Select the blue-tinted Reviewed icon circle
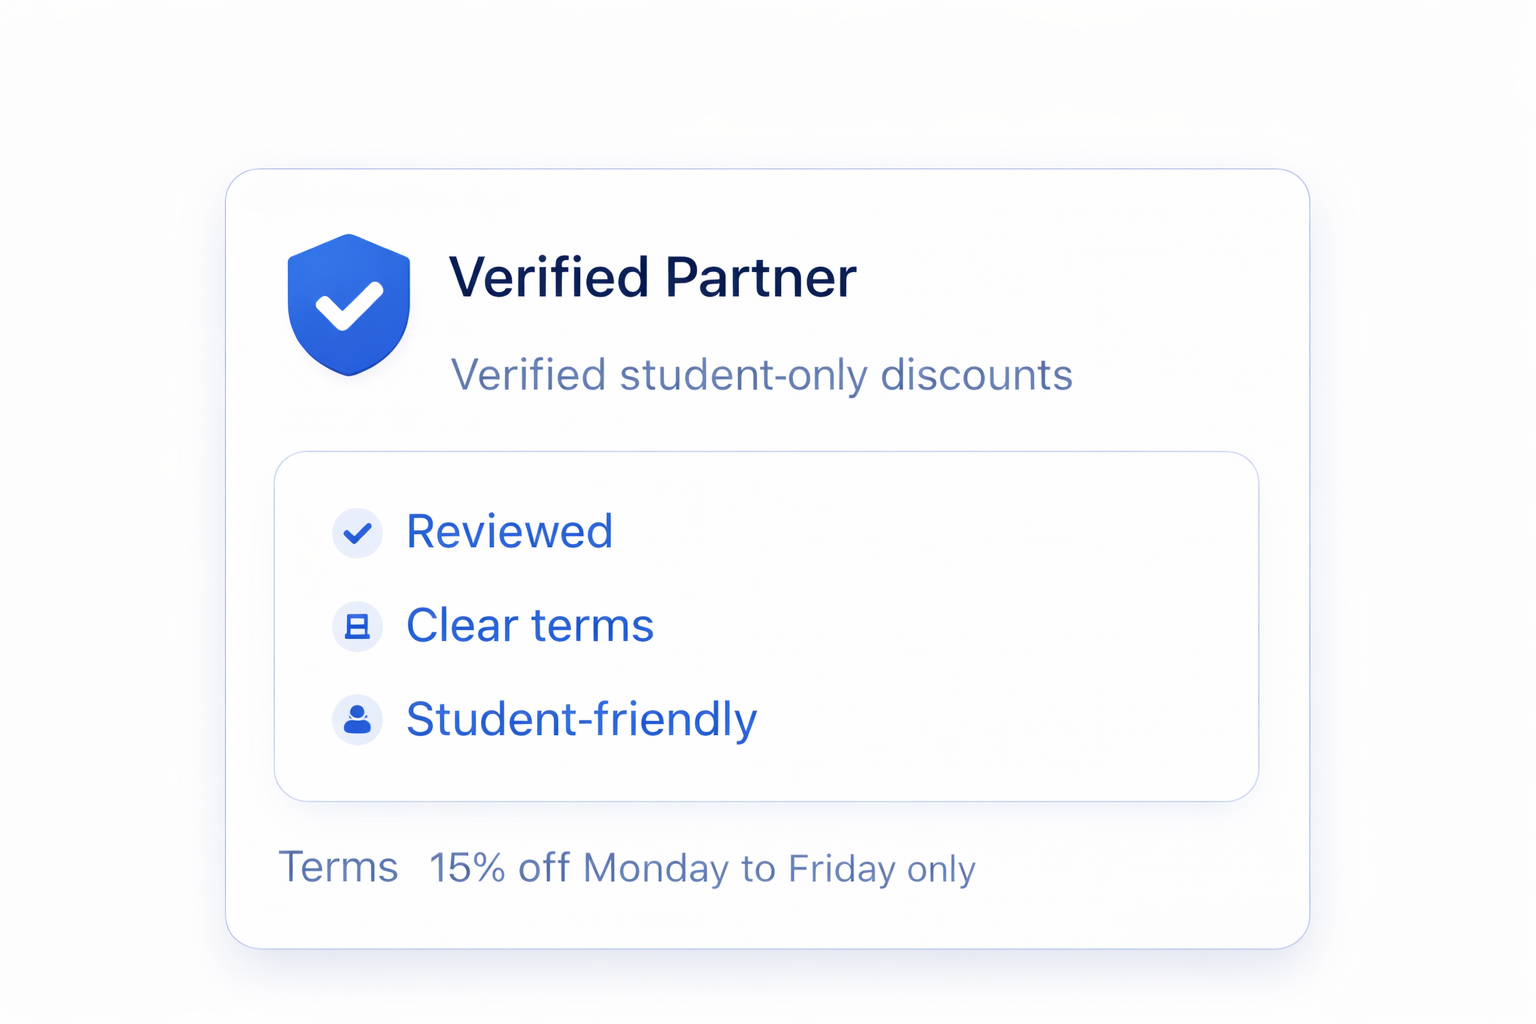This screenshot has width=1536, height=1024. pos(357,533)
